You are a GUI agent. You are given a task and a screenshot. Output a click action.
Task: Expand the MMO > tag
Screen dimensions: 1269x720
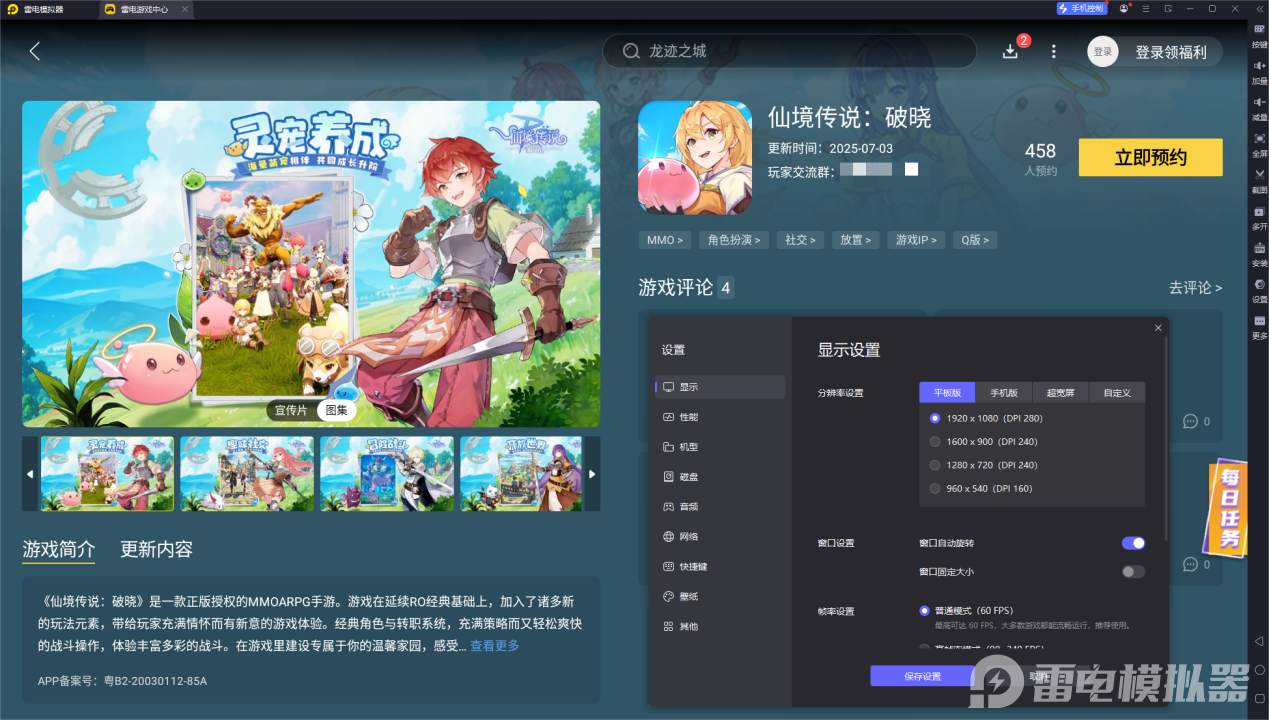click(x=665, y=240)
